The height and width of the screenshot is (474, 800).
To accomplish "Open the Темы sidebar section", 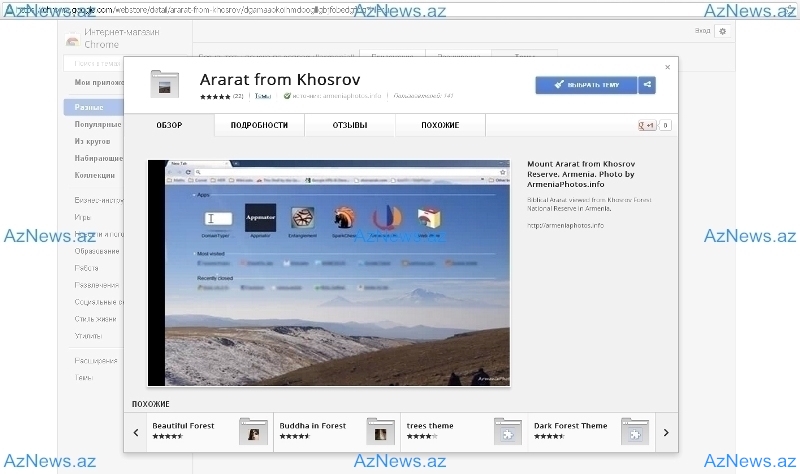I will pos(84,378).
